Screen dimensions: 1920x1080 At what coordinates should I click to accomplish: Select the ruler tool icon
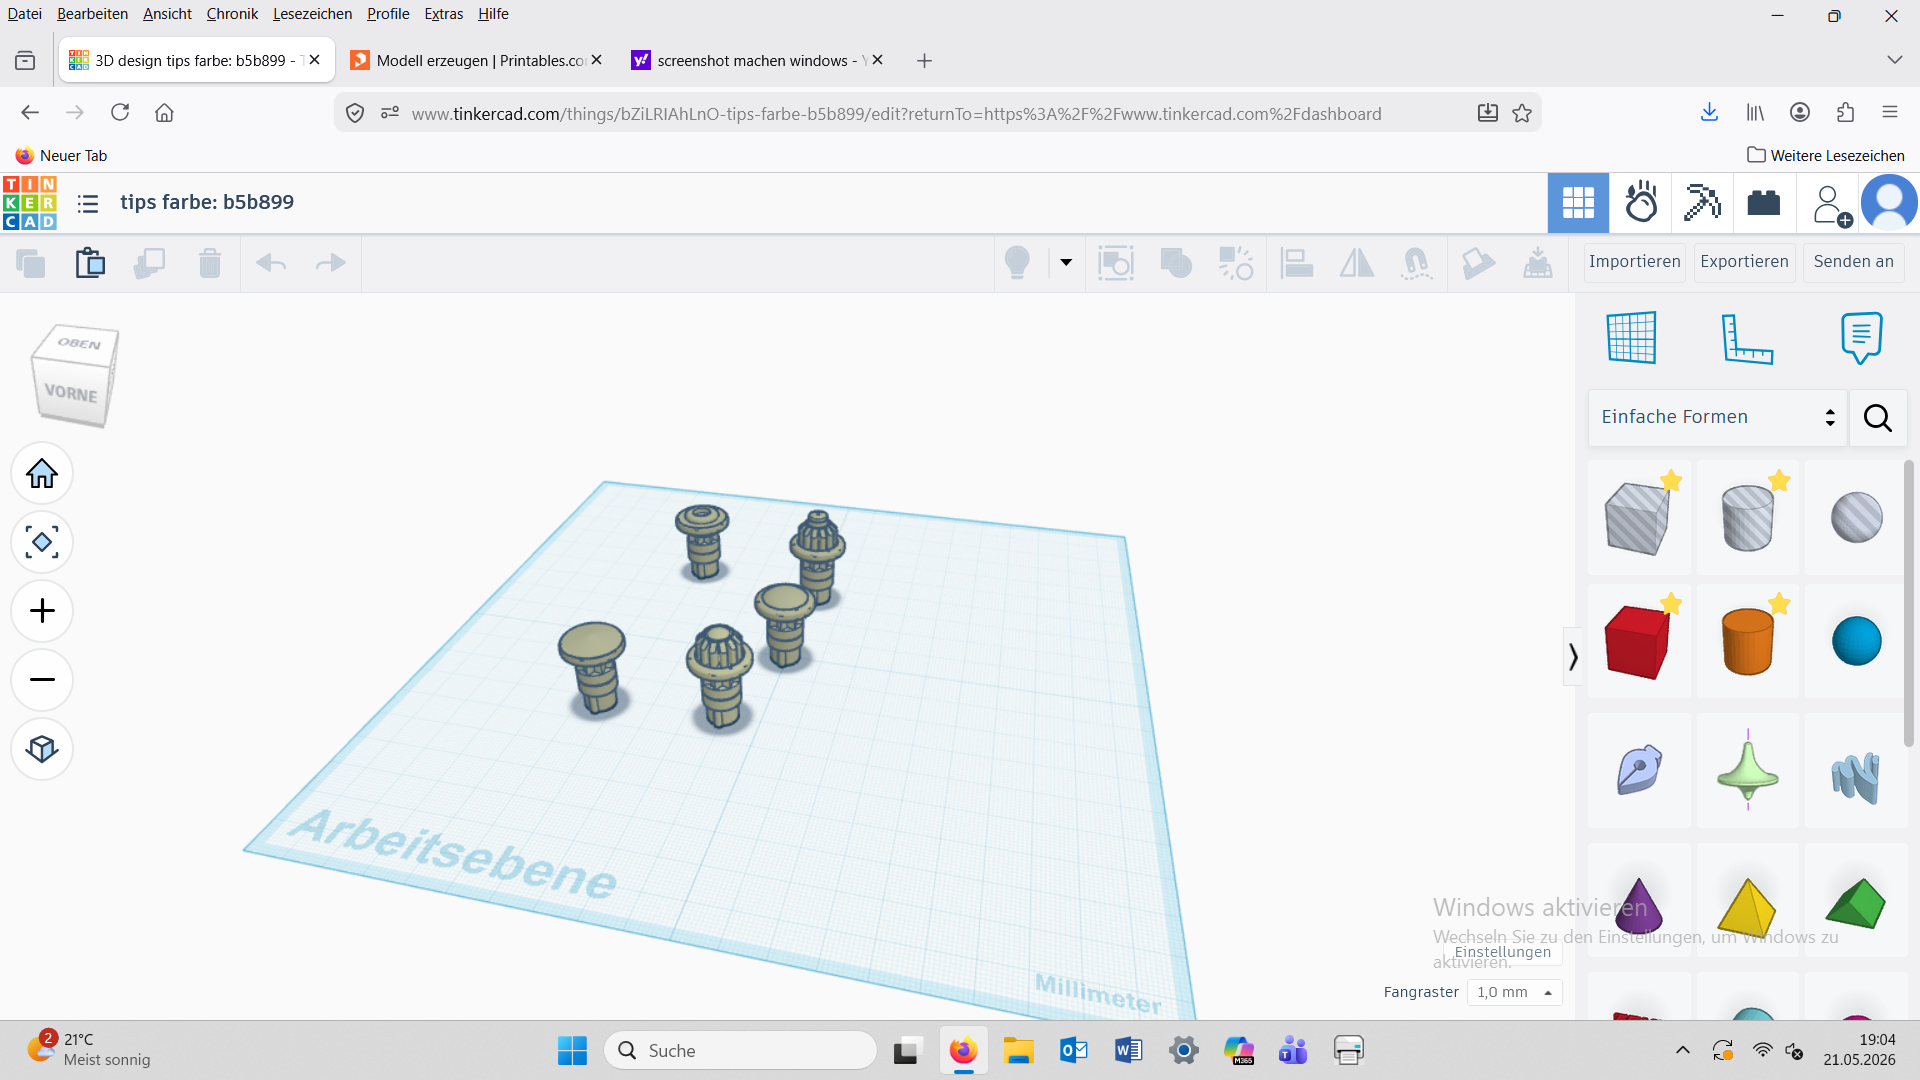(1746, 338)
